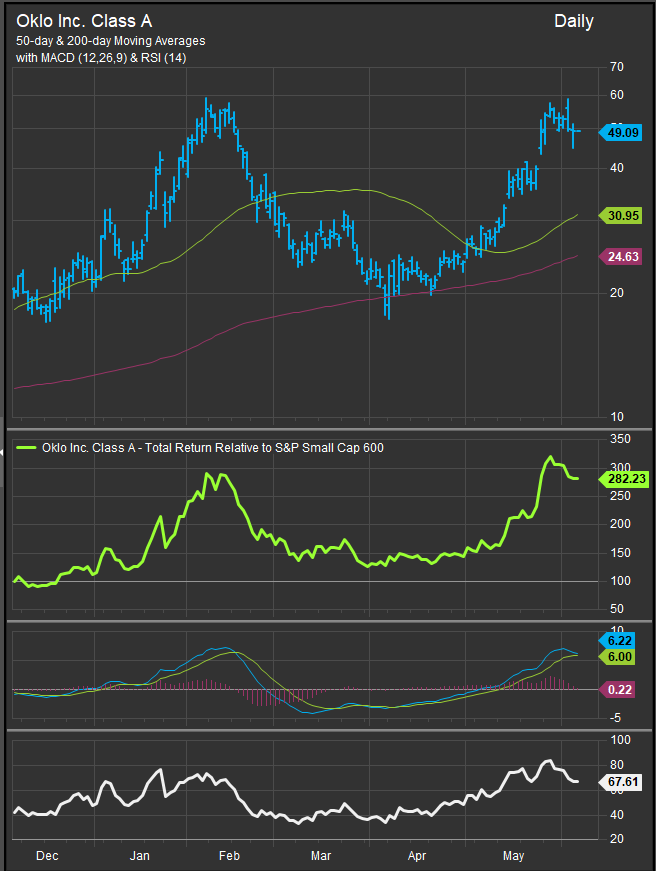This screenshot has height=871, width=656.
Task: Click the 70 price axis label
Action: tap(617, 67)
